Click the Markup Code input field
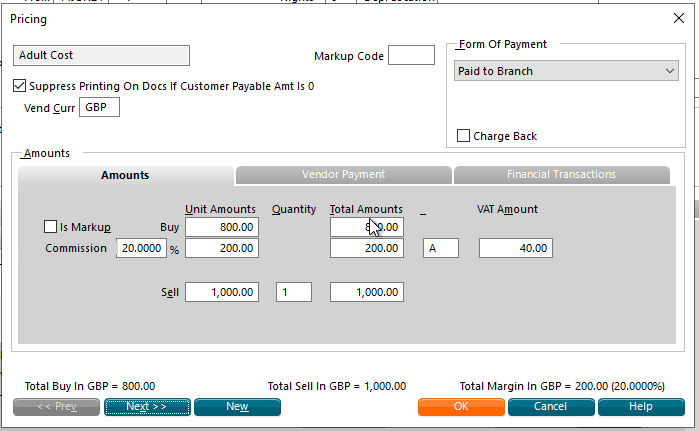The width and height of the screenshot is (699, 431). click(411, 55)
